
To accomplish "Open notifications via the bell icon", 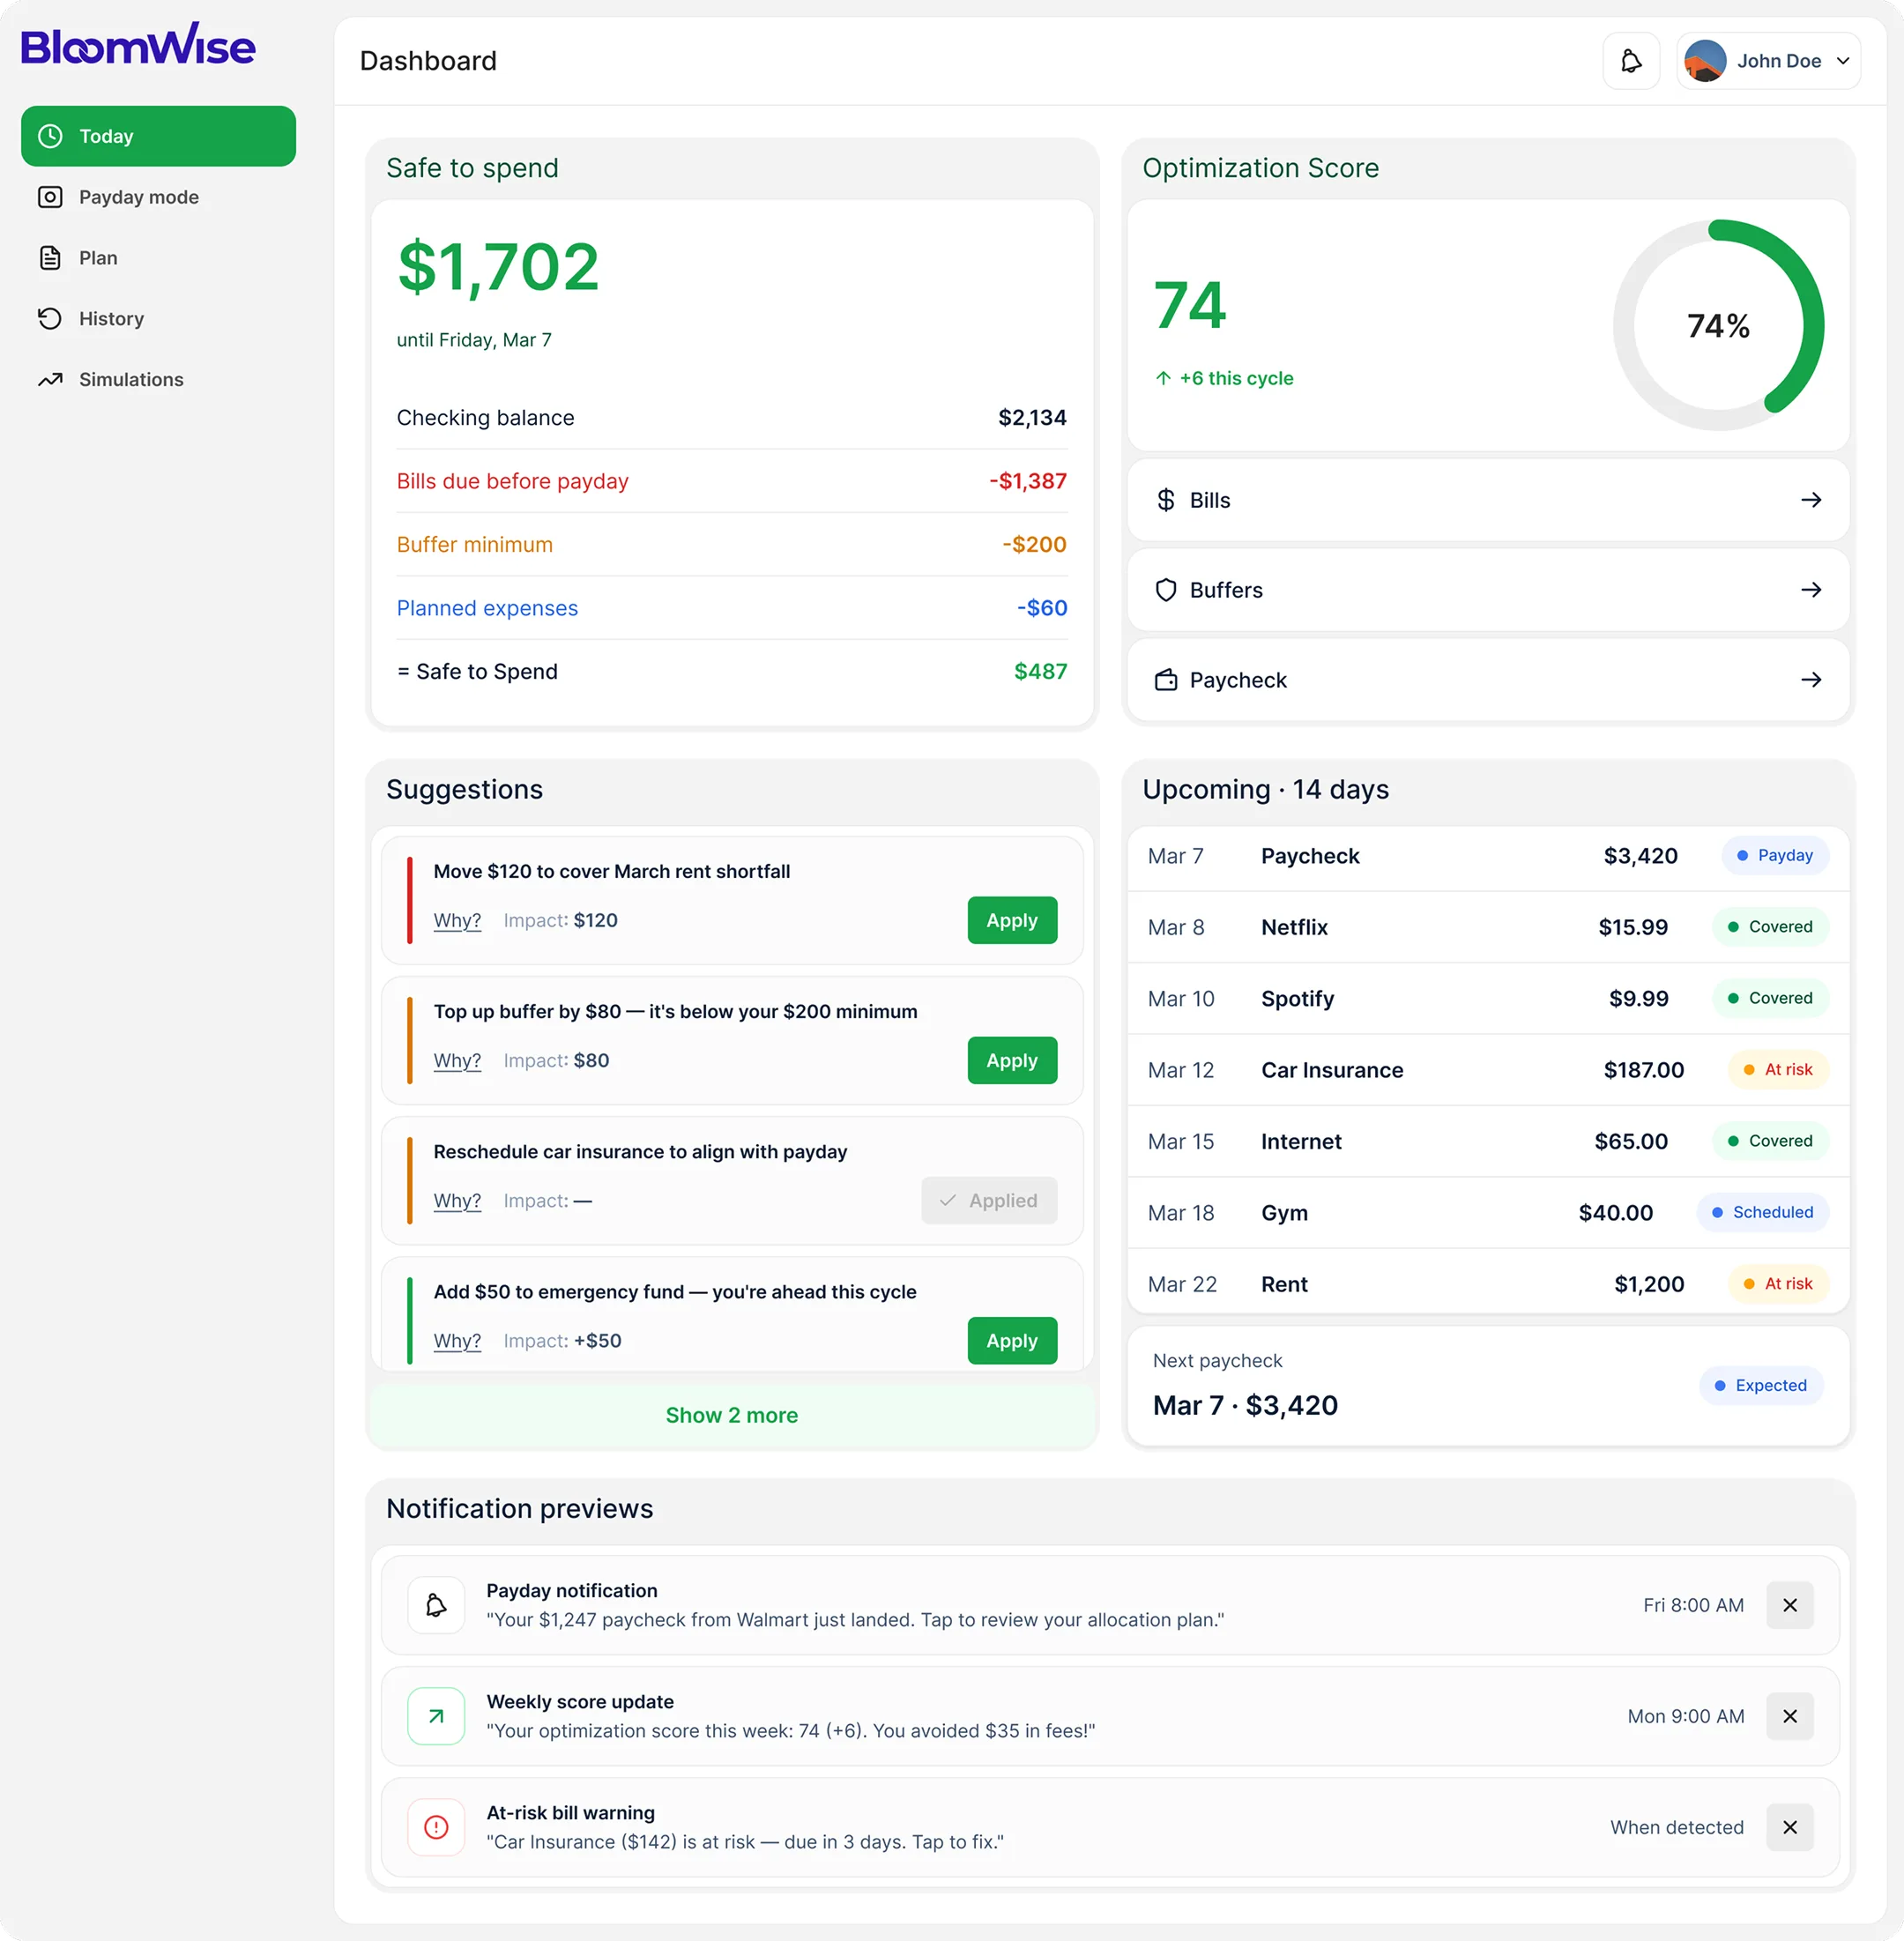I will click(x=1631, y=61).
